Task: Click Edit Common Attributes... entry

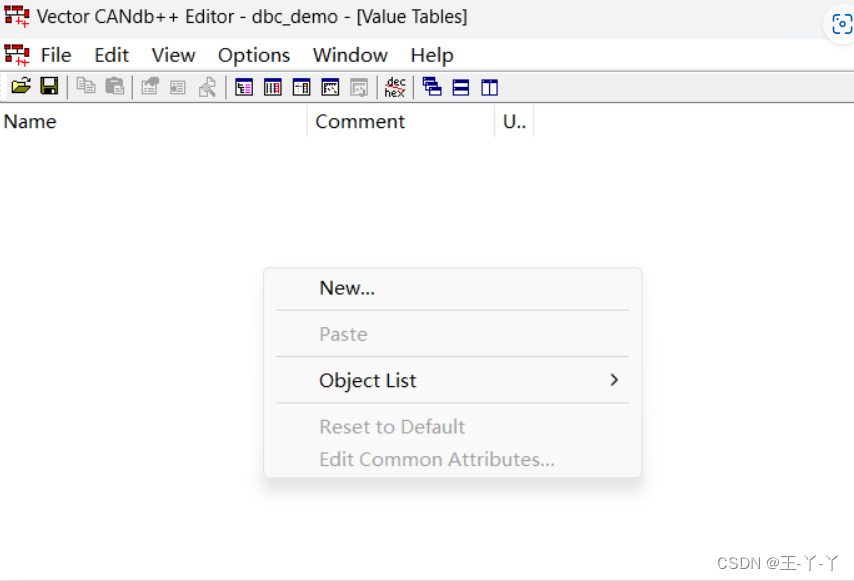Action: click(x=453, y=459)
